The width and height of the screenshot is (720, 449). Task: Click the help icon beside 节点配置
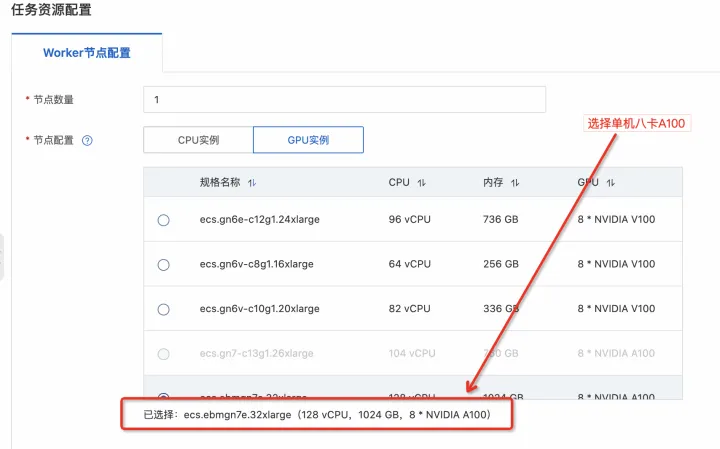[x=87, y=141]
